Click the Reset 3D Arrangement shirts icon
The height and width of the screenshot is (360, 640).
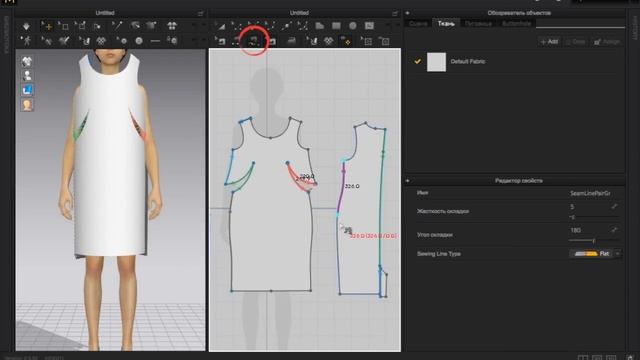click(172, 26)
